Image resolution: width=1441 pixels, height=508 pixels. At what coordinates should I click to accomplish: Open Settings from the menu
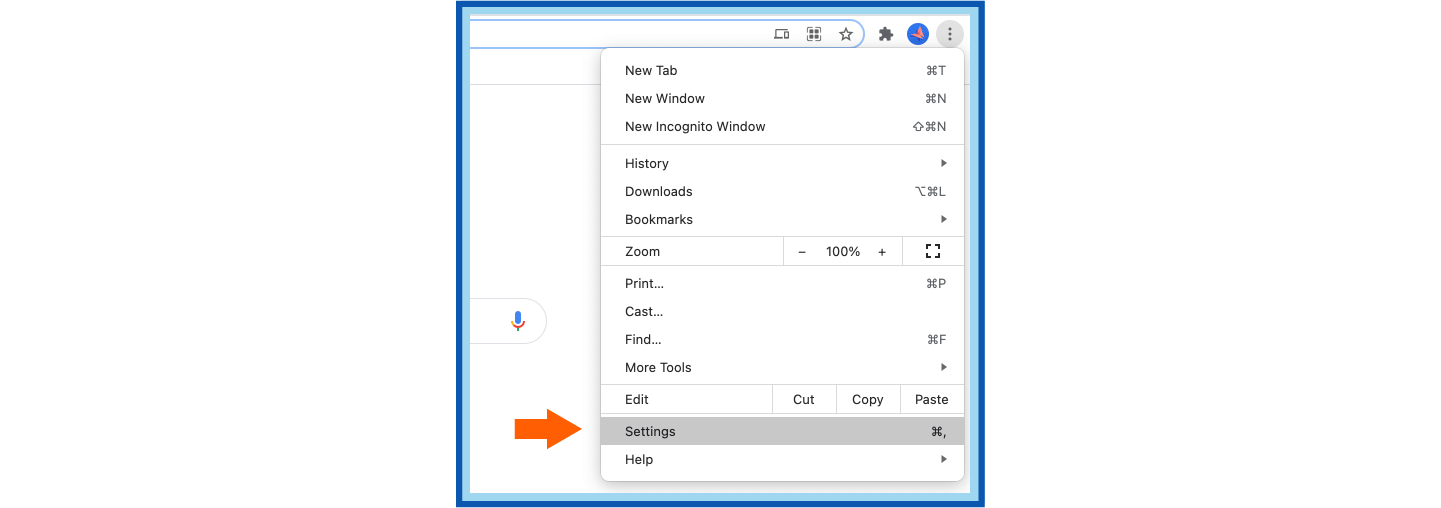pyautogui.click(x=782, y=431)
